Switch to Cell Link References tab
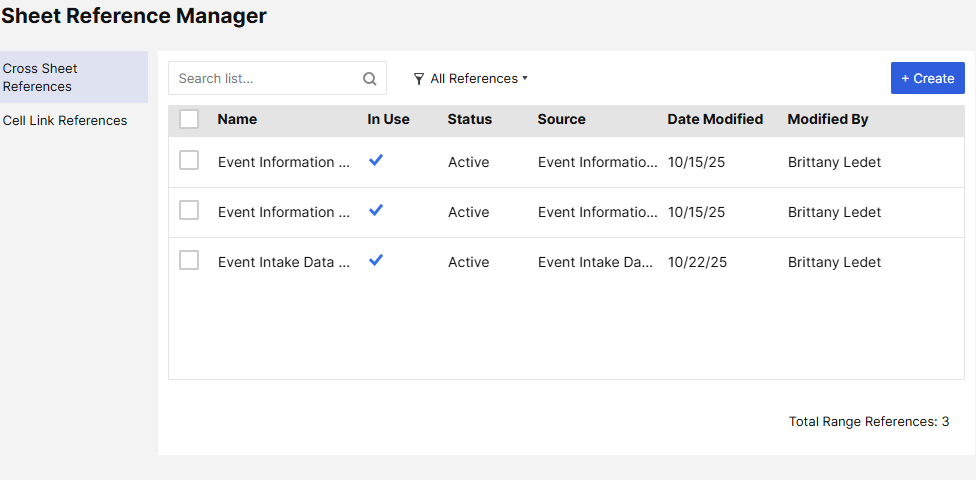This screenshot has width=976, height=480. point(65,121)
